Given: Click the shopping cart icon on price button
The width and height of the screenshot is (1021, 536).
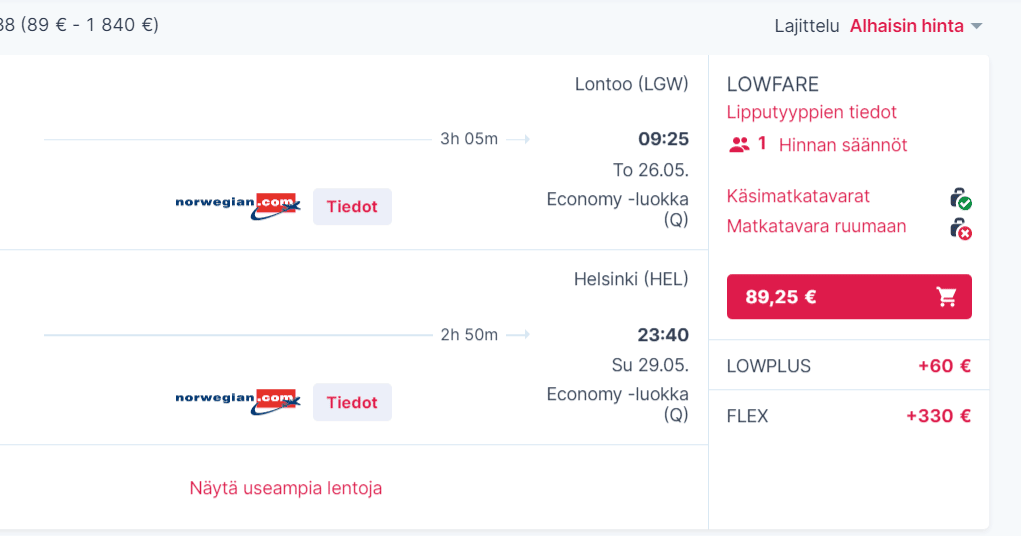Looking at the screenshot, I should (x=946, y=297).
